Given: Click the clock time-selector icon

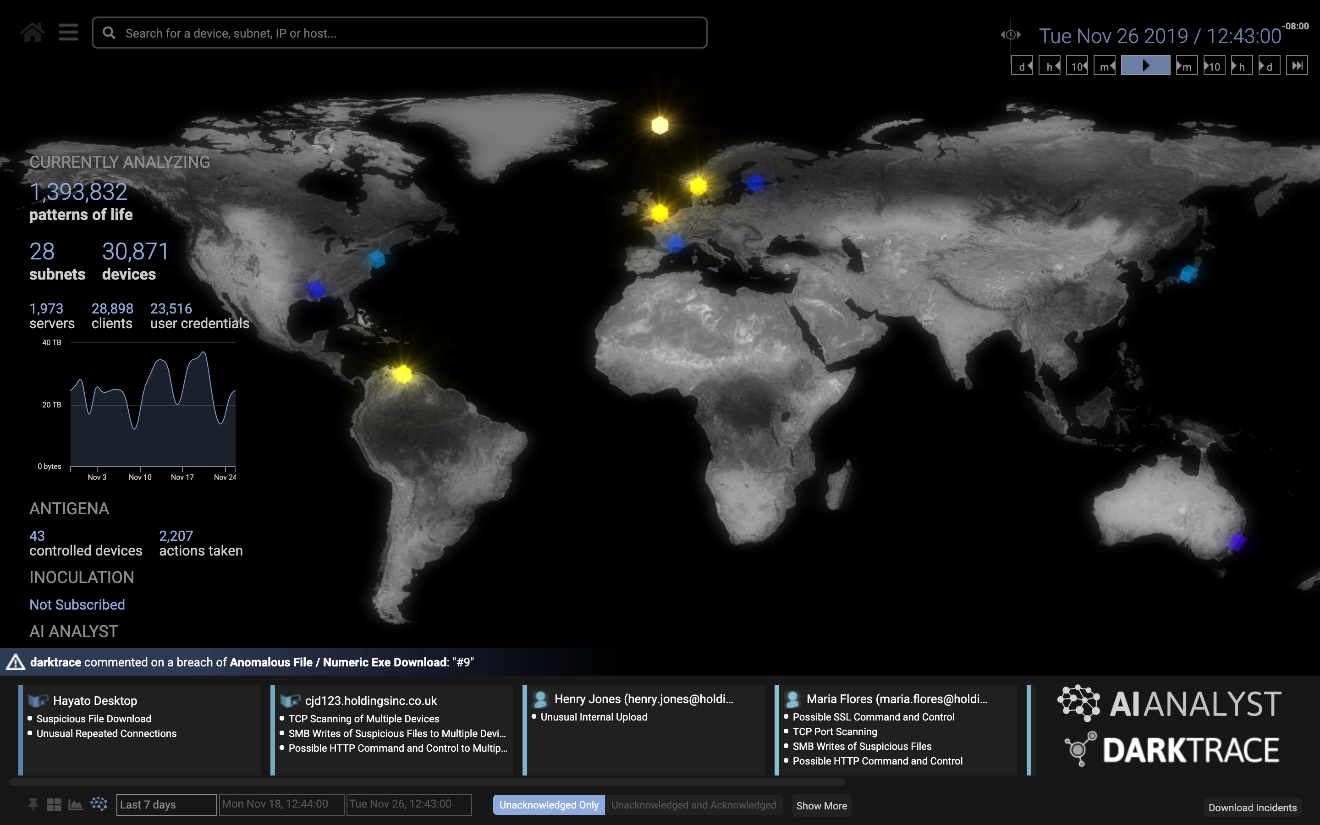Looking at the screenshot, I should 1011,35.
